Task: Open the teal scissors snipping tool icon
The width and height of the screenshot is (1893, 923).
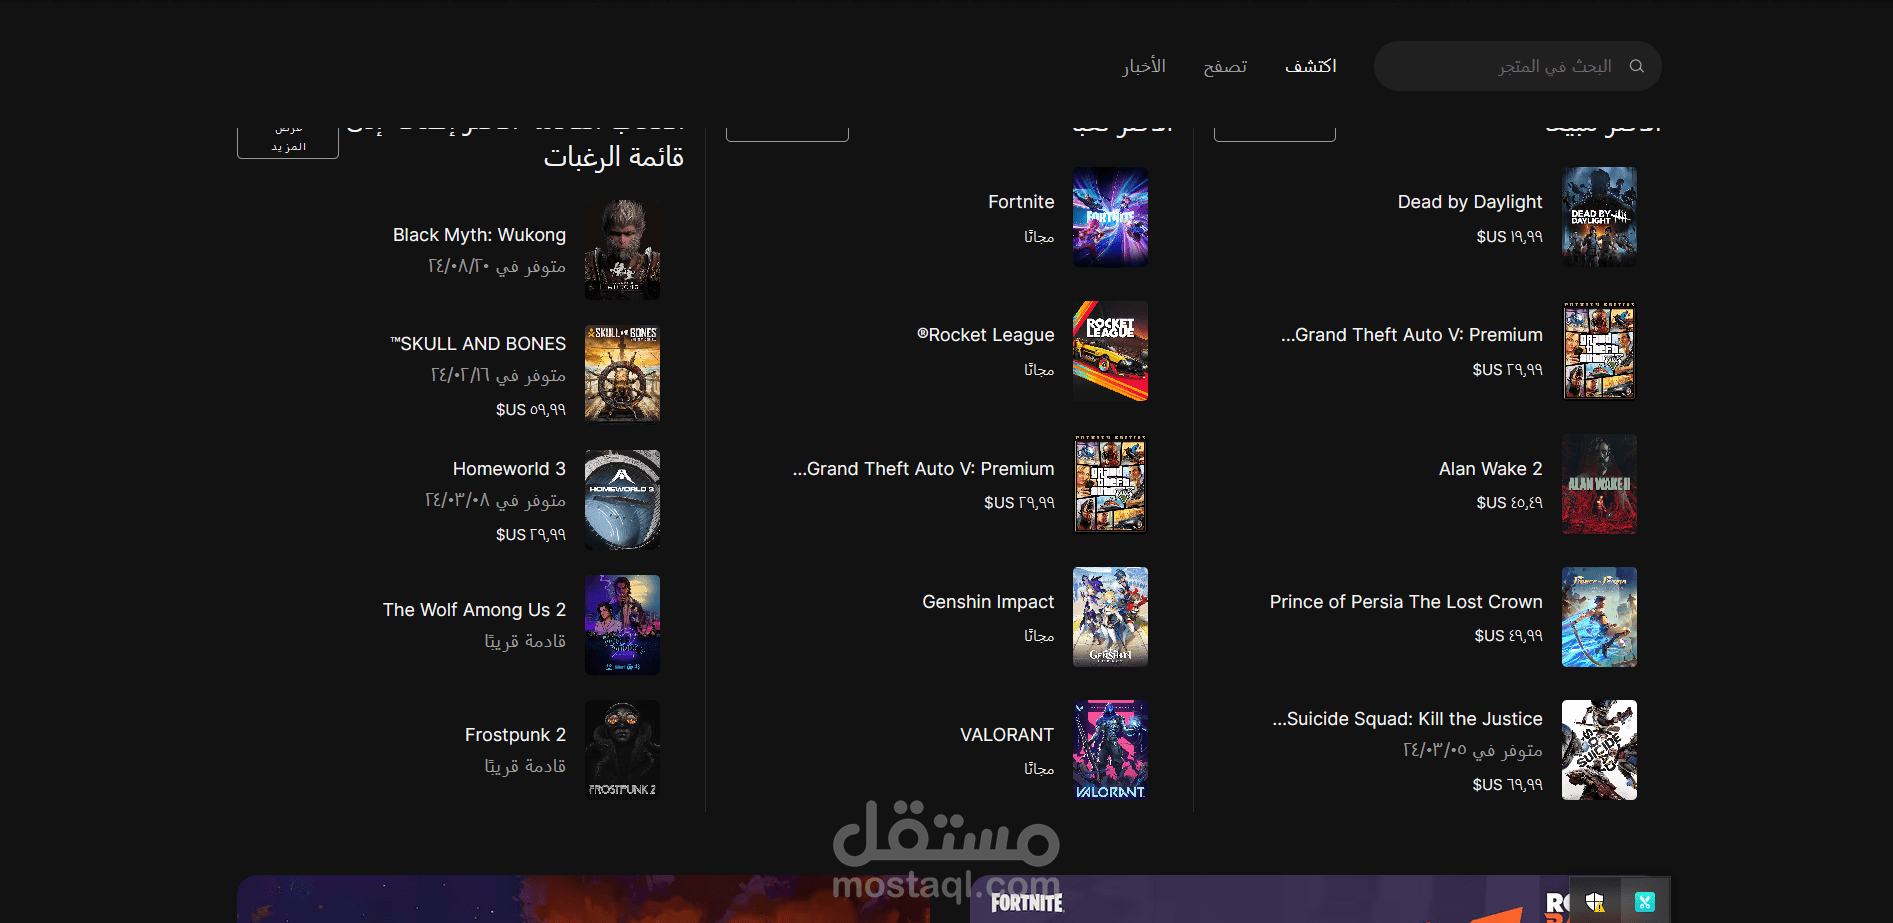Action: [x=1645, y=902]
